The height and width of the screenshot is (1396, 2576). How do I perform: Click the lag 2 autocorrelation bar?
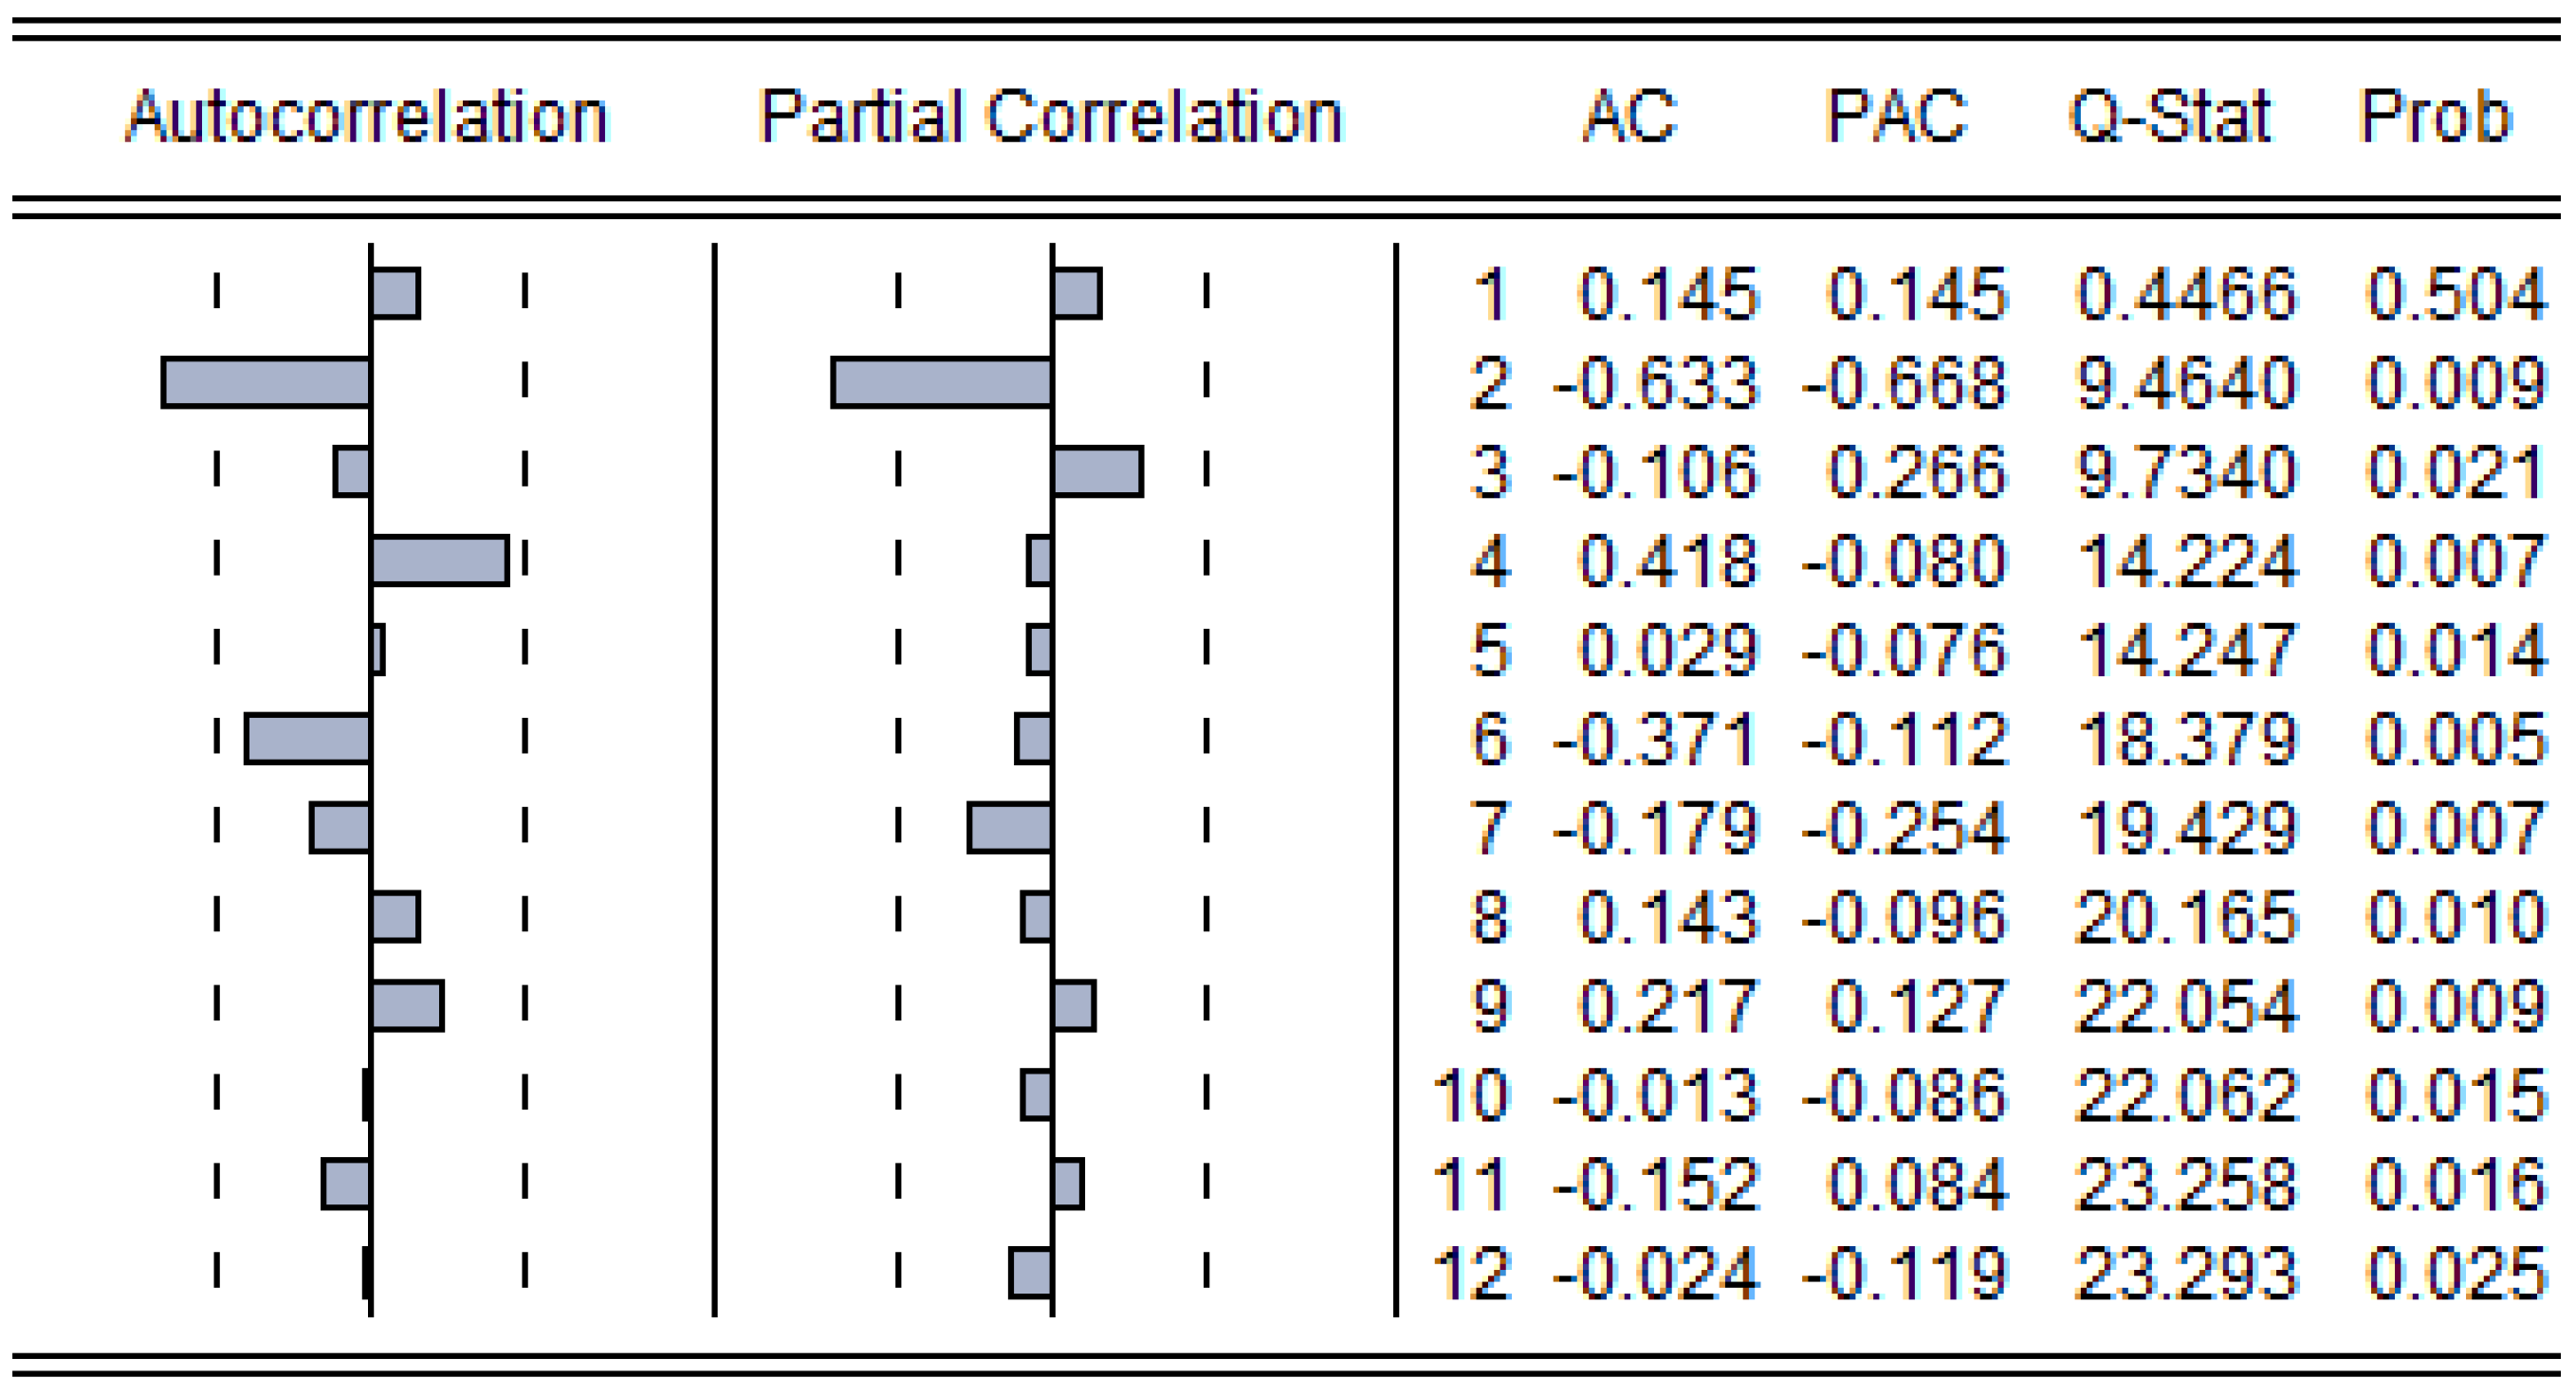click(266, 382)
